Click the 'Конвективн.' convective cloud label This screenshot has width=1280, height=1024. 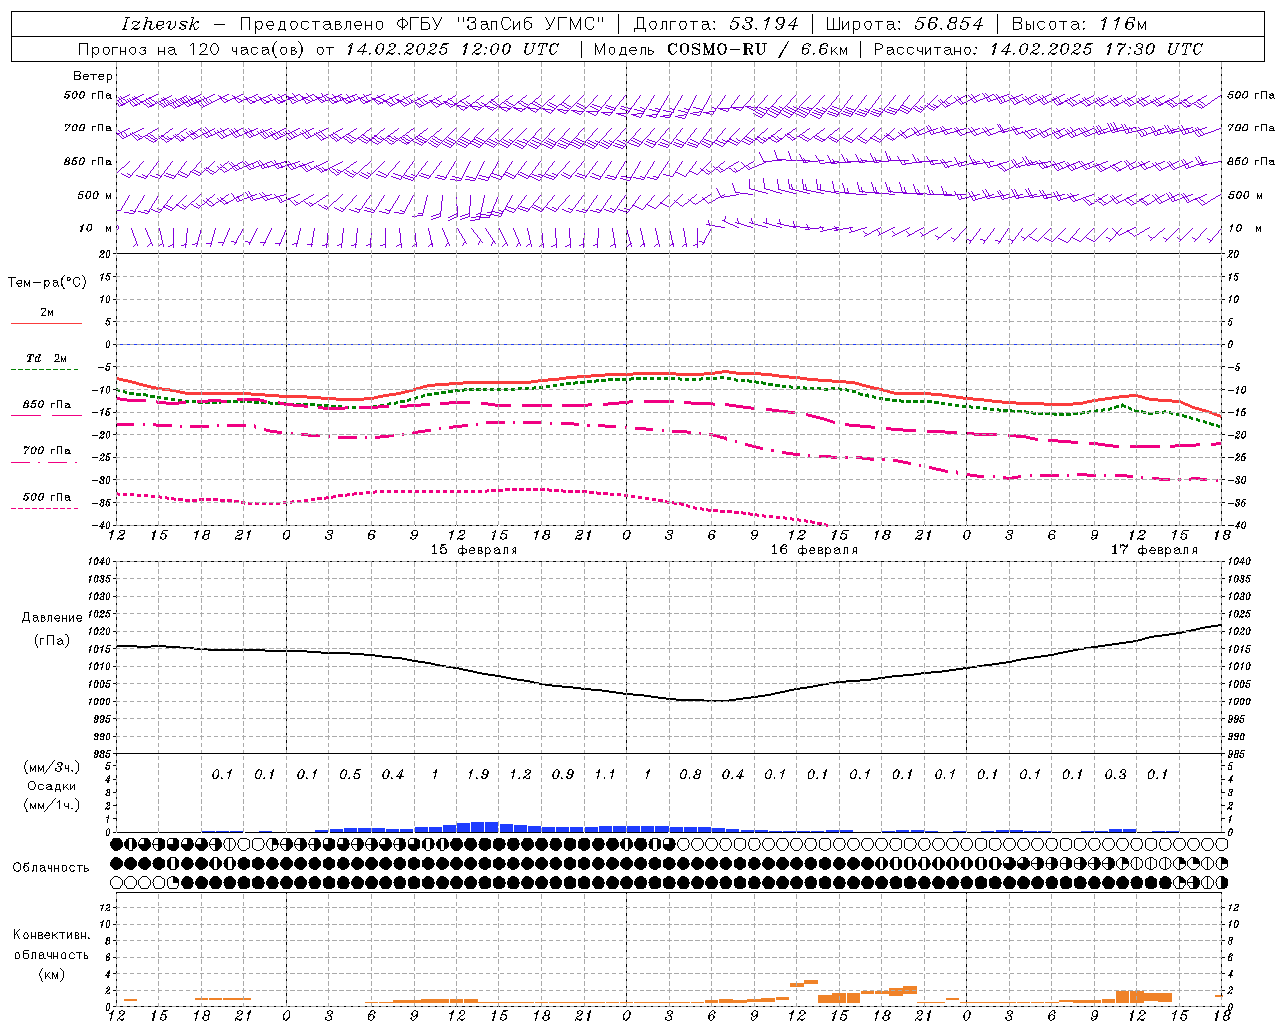[x=51, y=935]
